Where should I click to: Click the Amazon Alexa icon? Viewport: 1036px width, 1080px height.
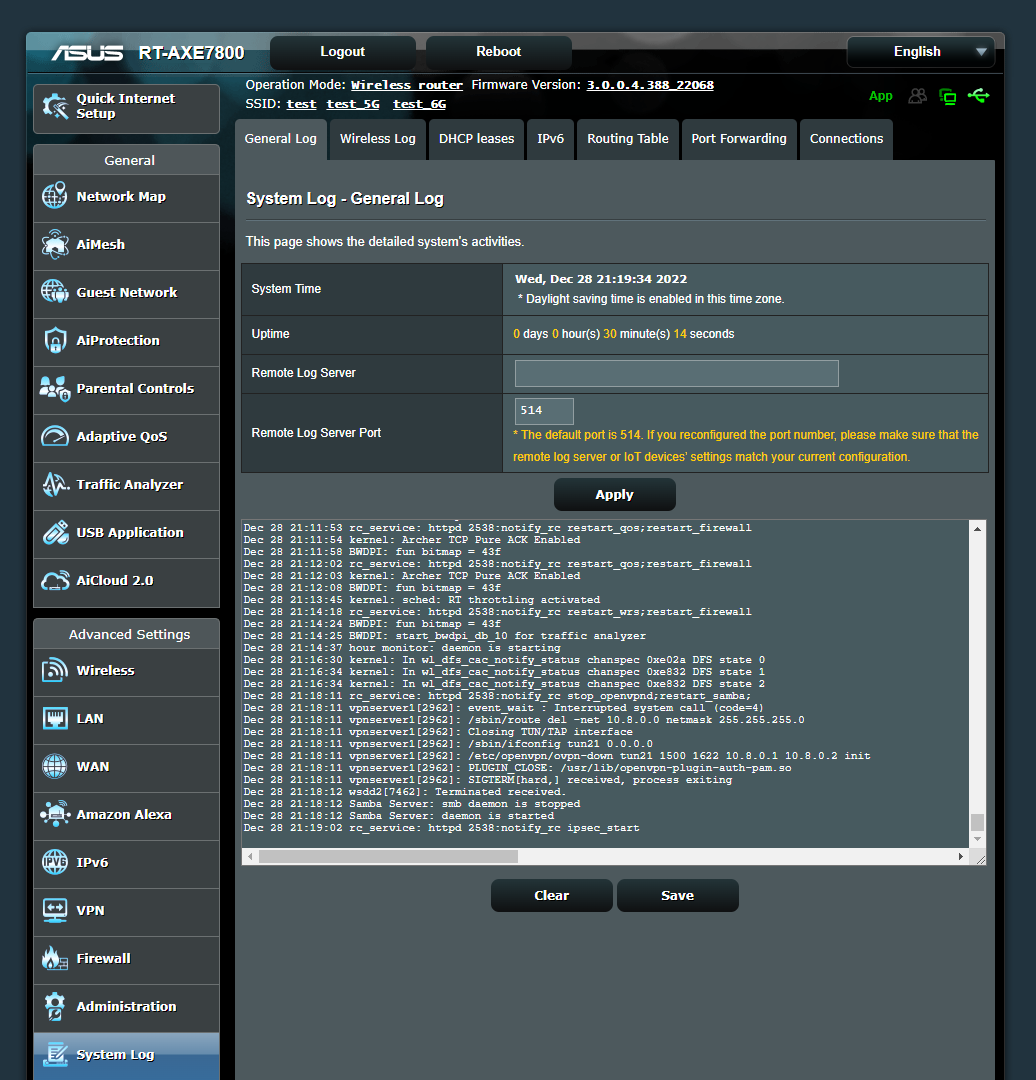click(x=55, y=814)
